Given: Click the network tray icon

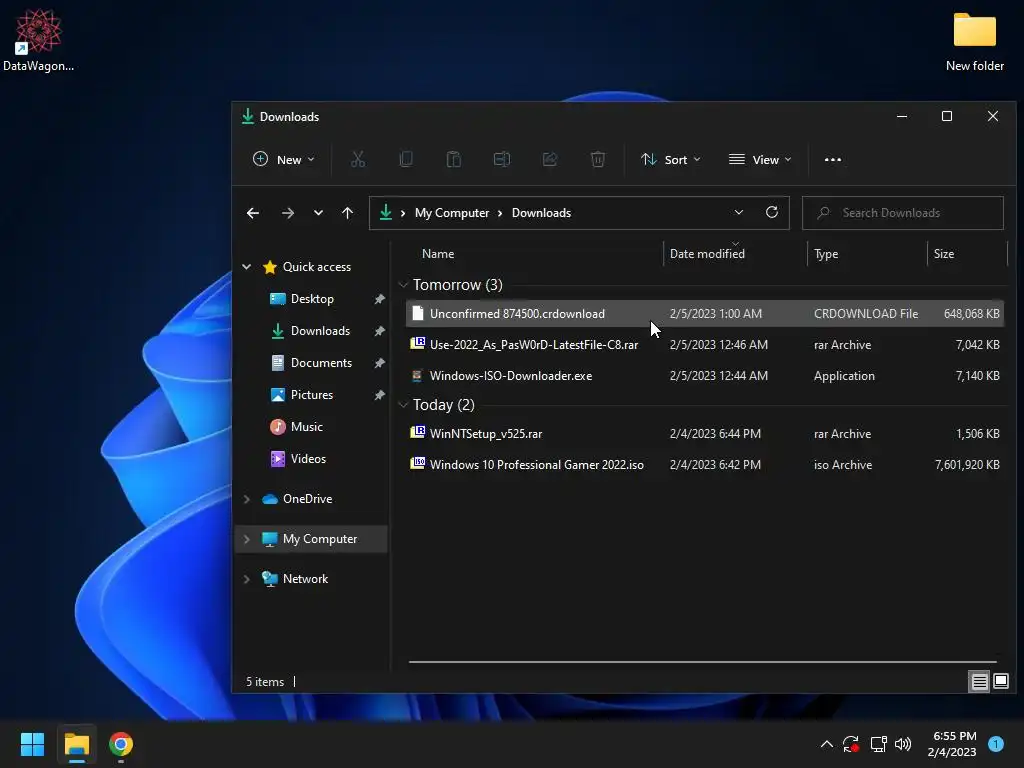Looking at the screenshot, I should (x=878, y=744).
